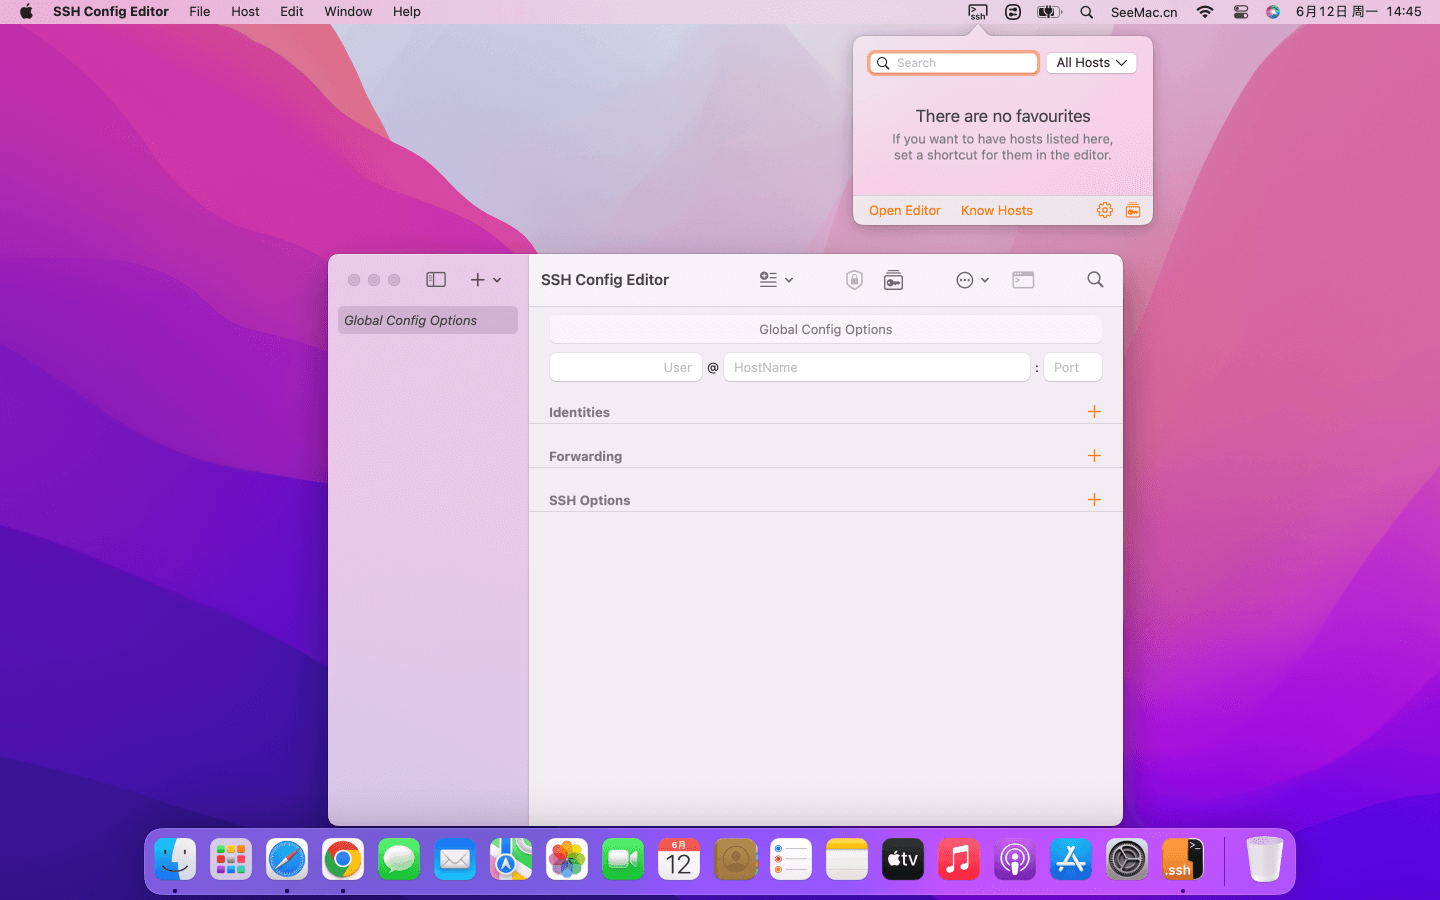Viewport: 1440px width, 900px height.
Task: Click the terminal window toolbar icon
Action: pyautogui.click(x=1023, y=280)
